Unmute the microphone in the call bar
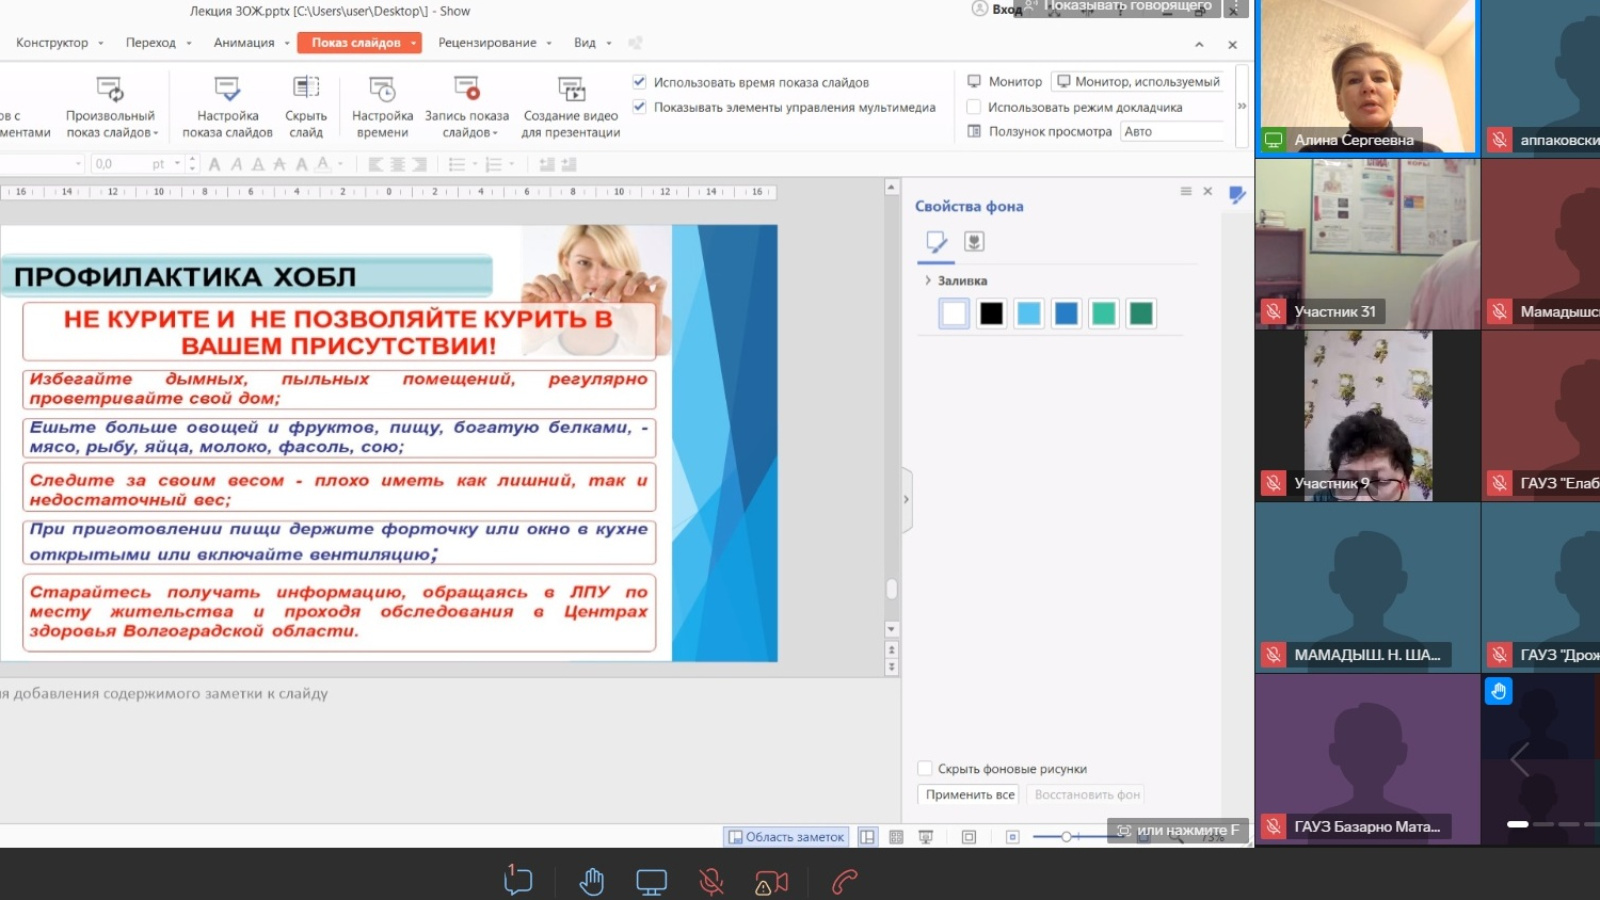The height and width of the screenshot is (900, 1600). click(711, 882)
